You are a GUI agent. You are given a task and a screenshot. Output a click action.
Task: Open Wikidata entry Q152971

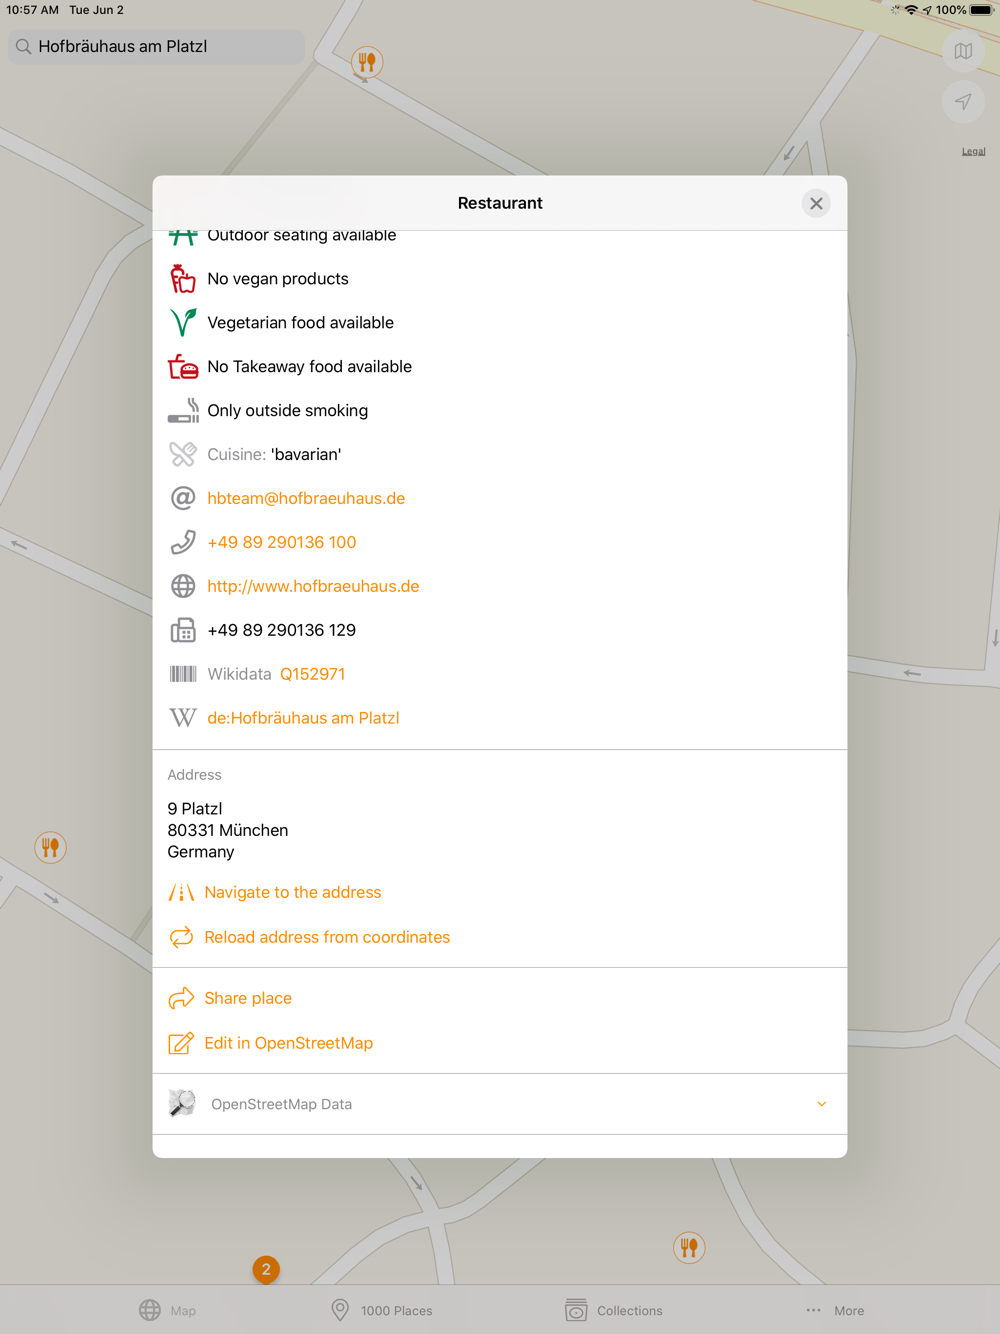point(313,674)
